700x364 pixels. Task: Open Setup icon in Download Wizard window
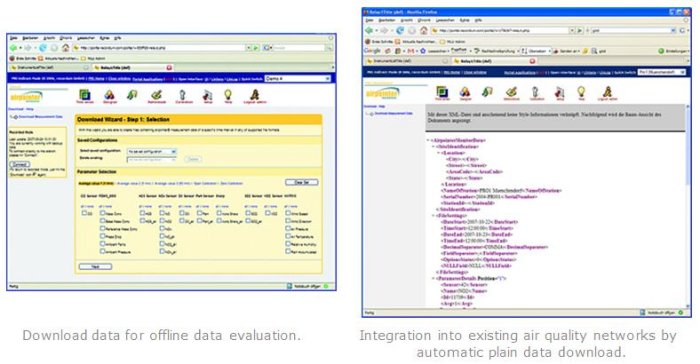(208, 96)
